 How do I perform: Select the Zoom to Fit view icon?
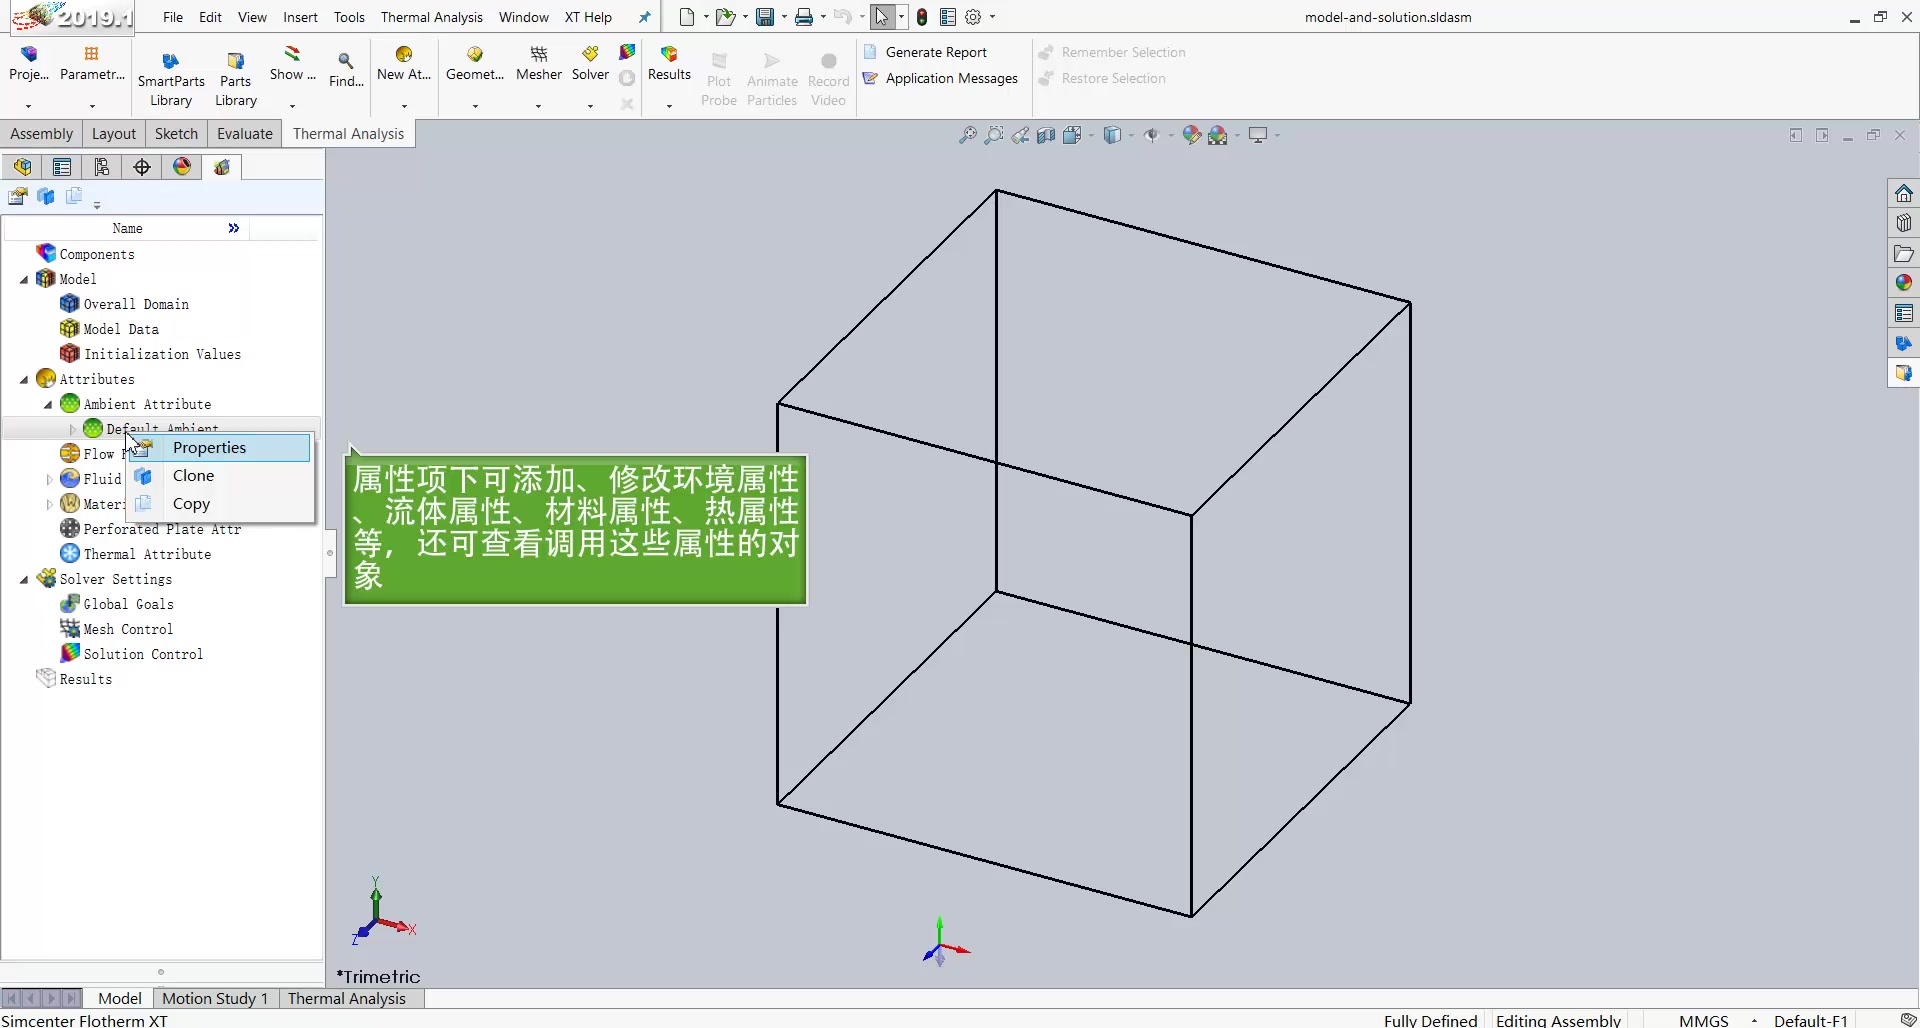pyautogui.click(x=967, y=135)
